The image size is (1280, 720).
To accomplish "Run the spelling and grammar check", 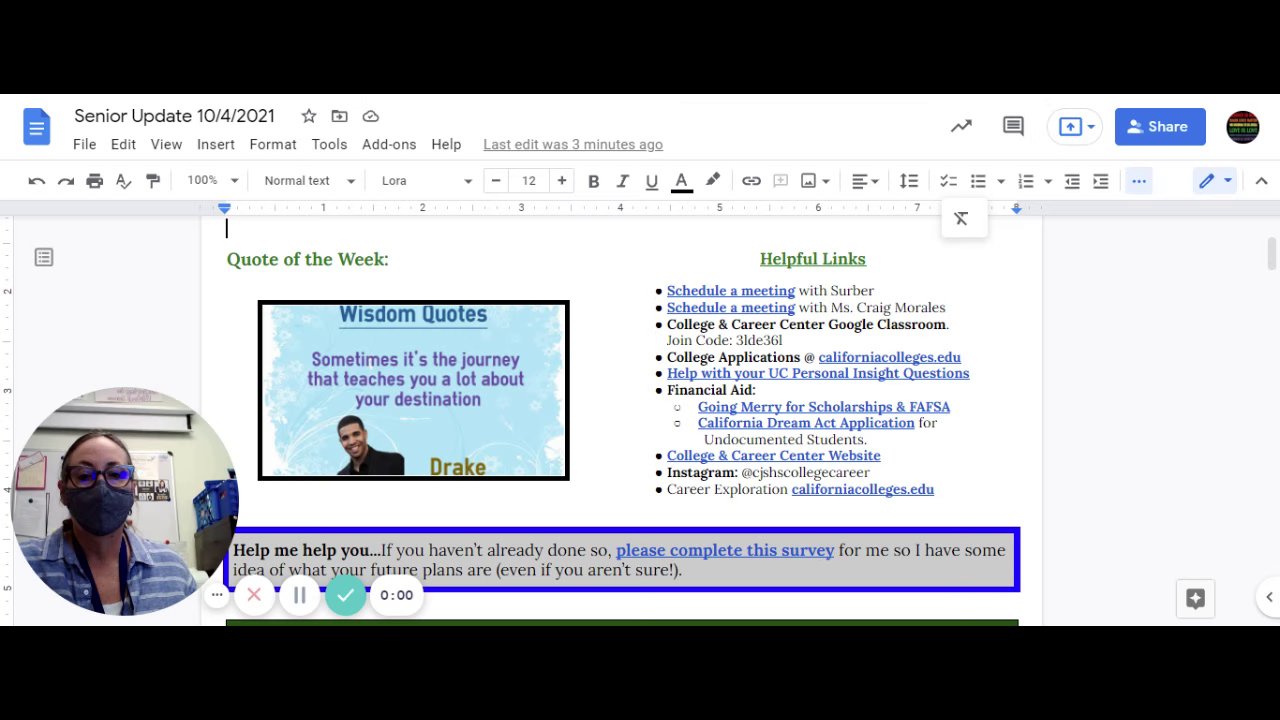I will coord(124,181).
